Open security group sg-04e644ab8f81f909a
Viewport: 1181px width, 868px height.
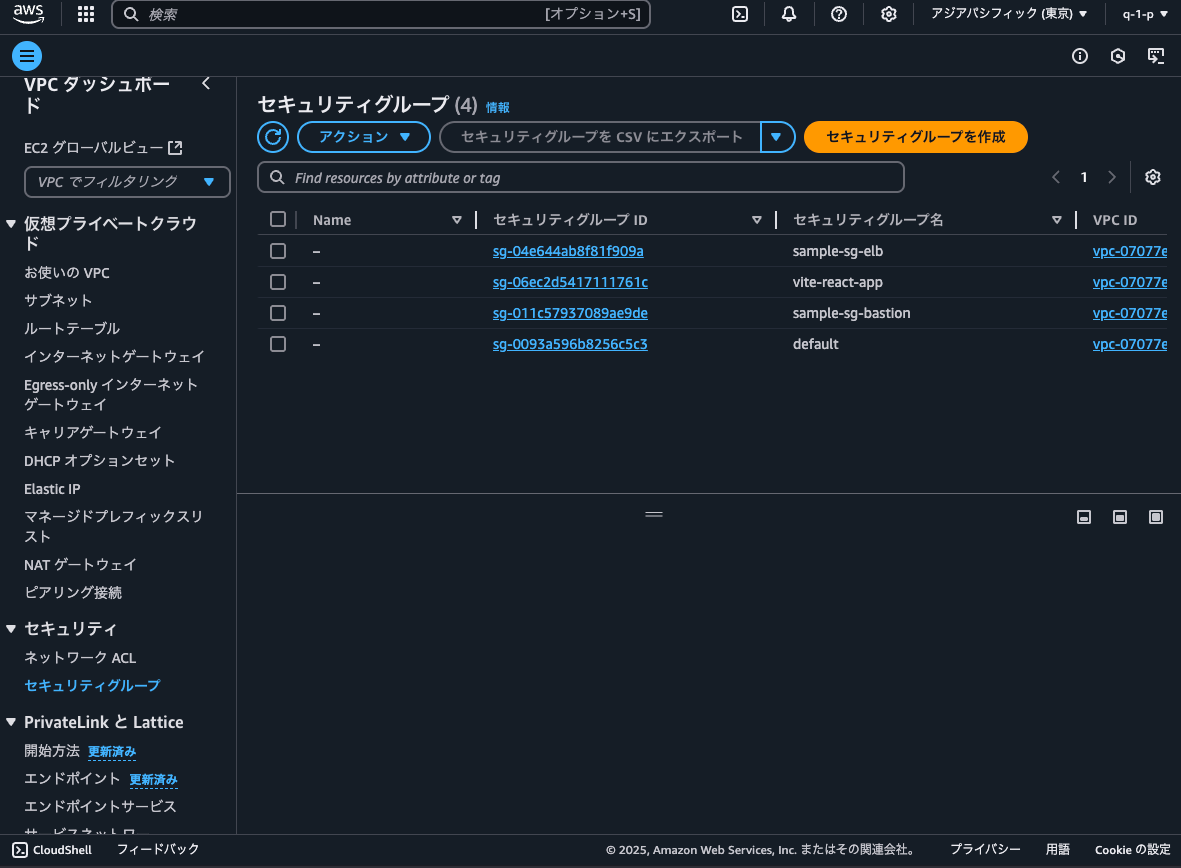click(568, 251)
